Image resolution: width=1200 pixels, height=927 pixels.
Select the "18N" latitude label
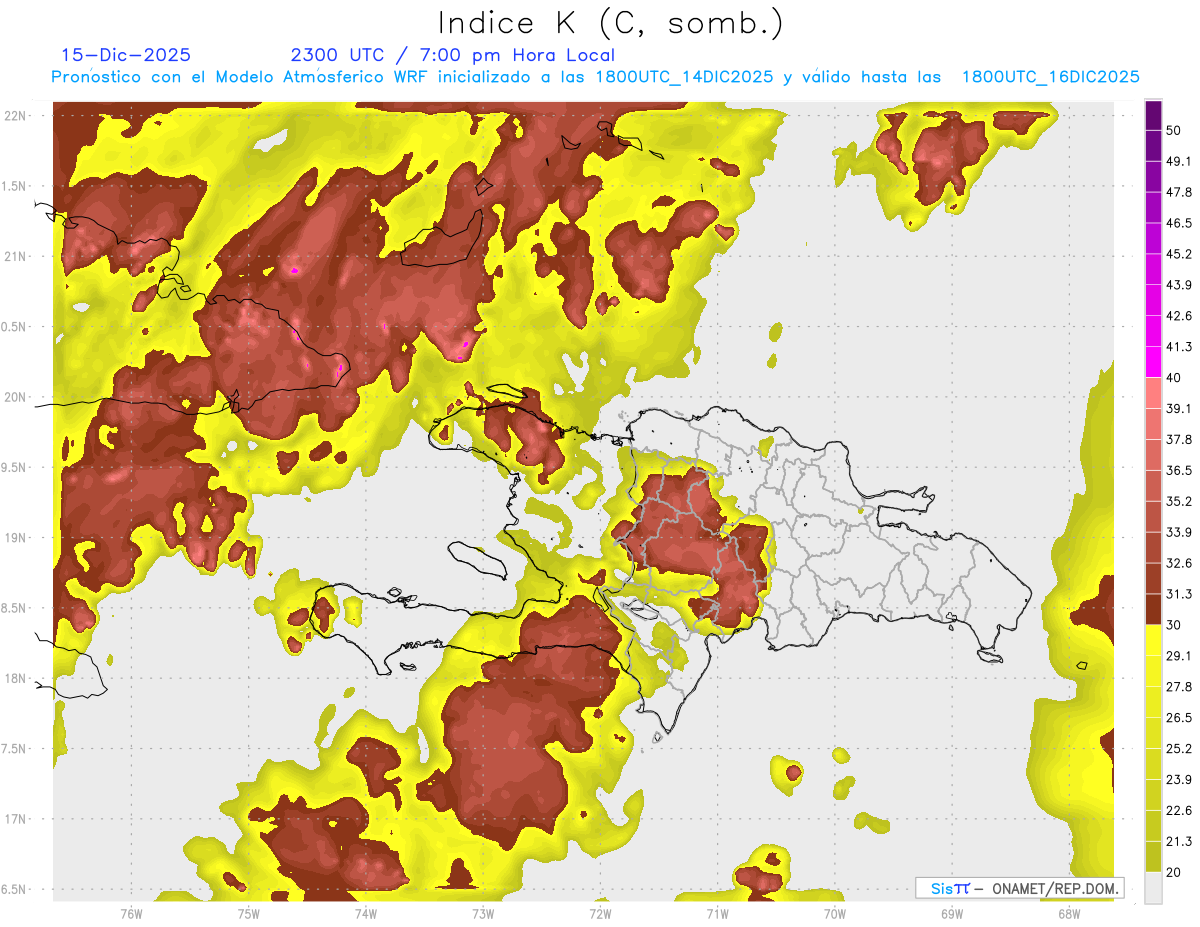(15, 678)
